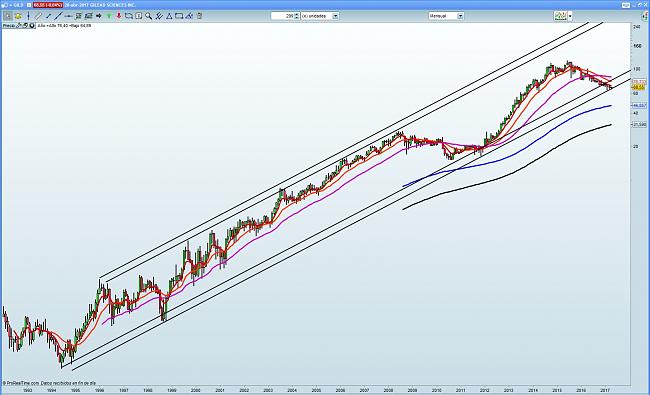The image size is (650, 395).
Task: Click the blue-boxed 46,037 price tag on axis
Action: click(639, 106)
